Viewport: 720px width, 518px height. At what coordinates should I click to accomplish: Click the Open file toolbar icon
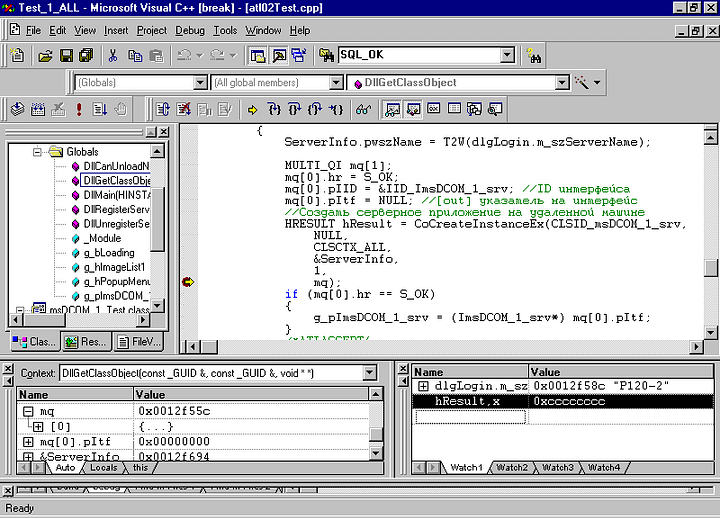45,56
